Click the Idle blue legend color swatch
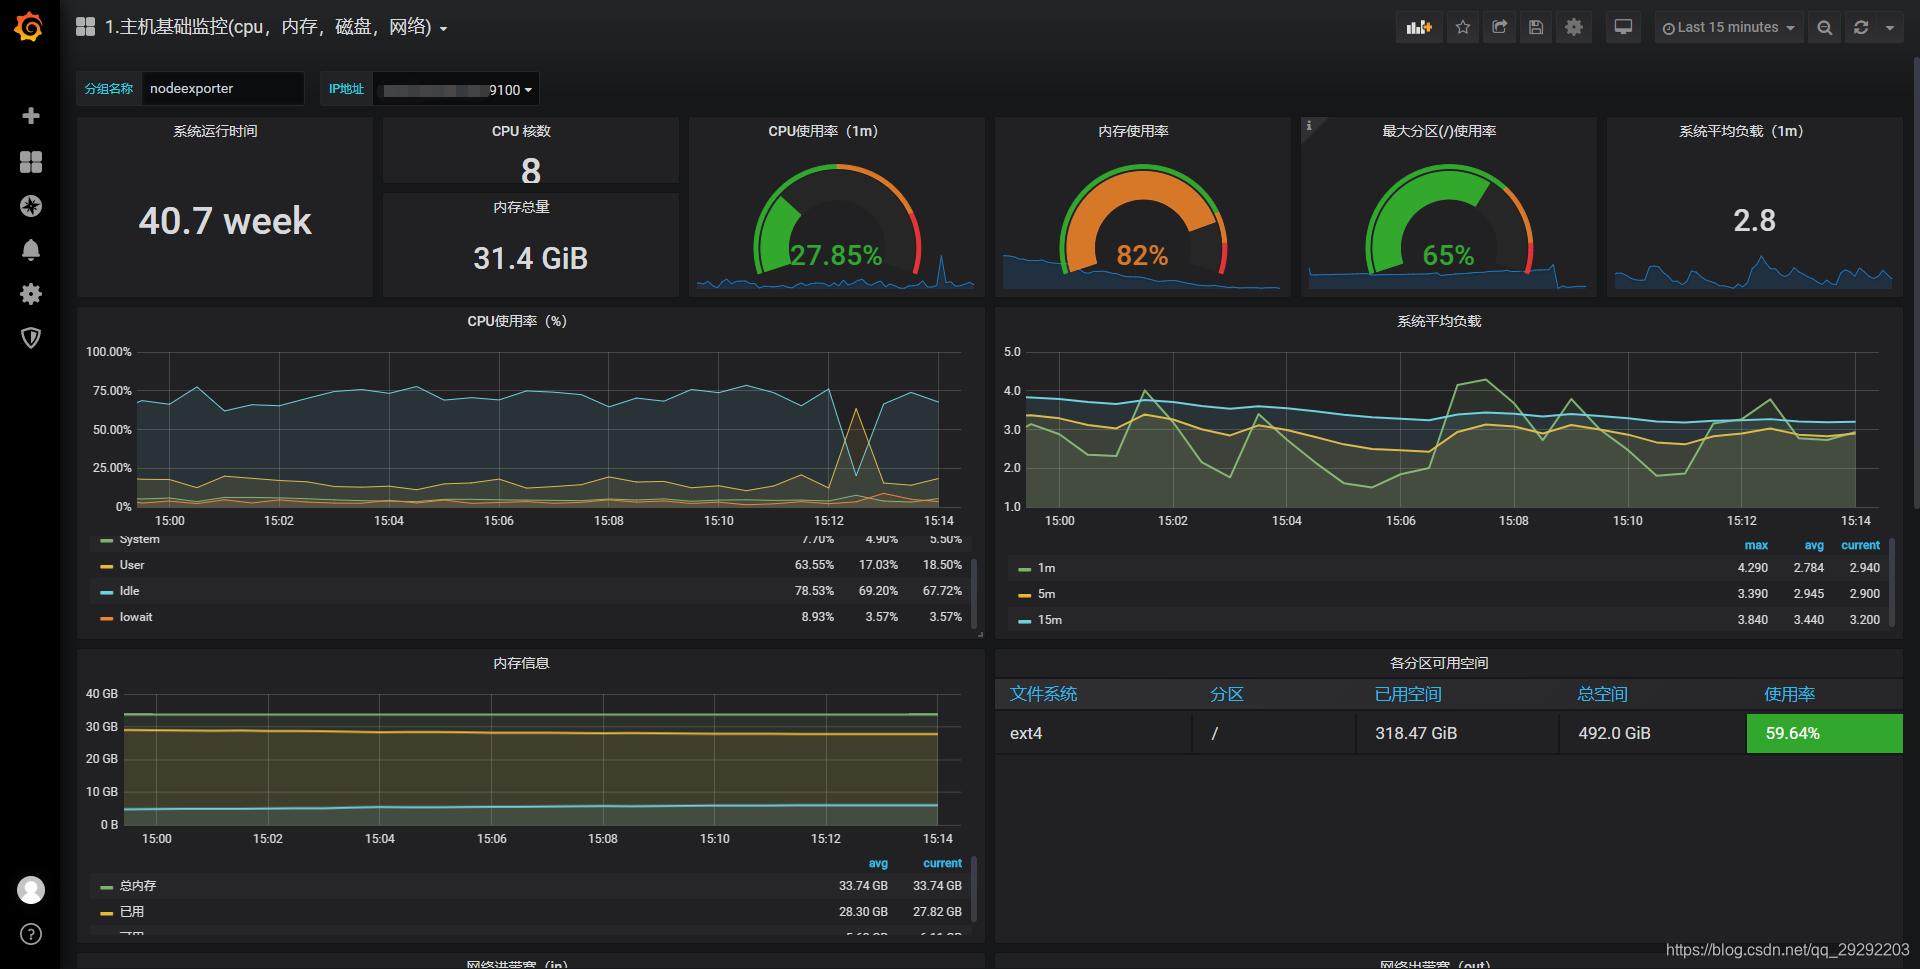The image size is (1920, 969). click(x=106, y=592)
